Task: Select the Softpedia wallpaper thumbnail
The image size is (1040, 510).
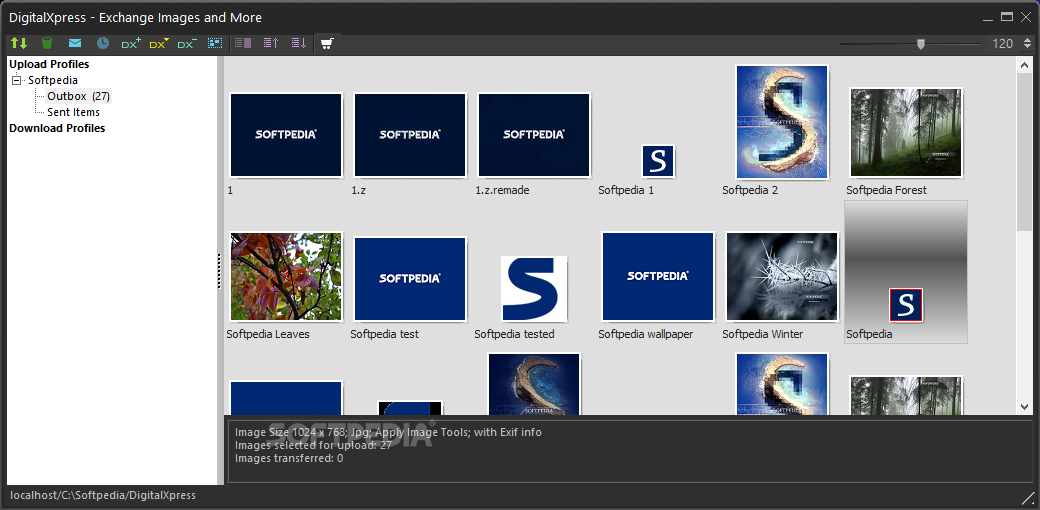Action: pos(658,277)
